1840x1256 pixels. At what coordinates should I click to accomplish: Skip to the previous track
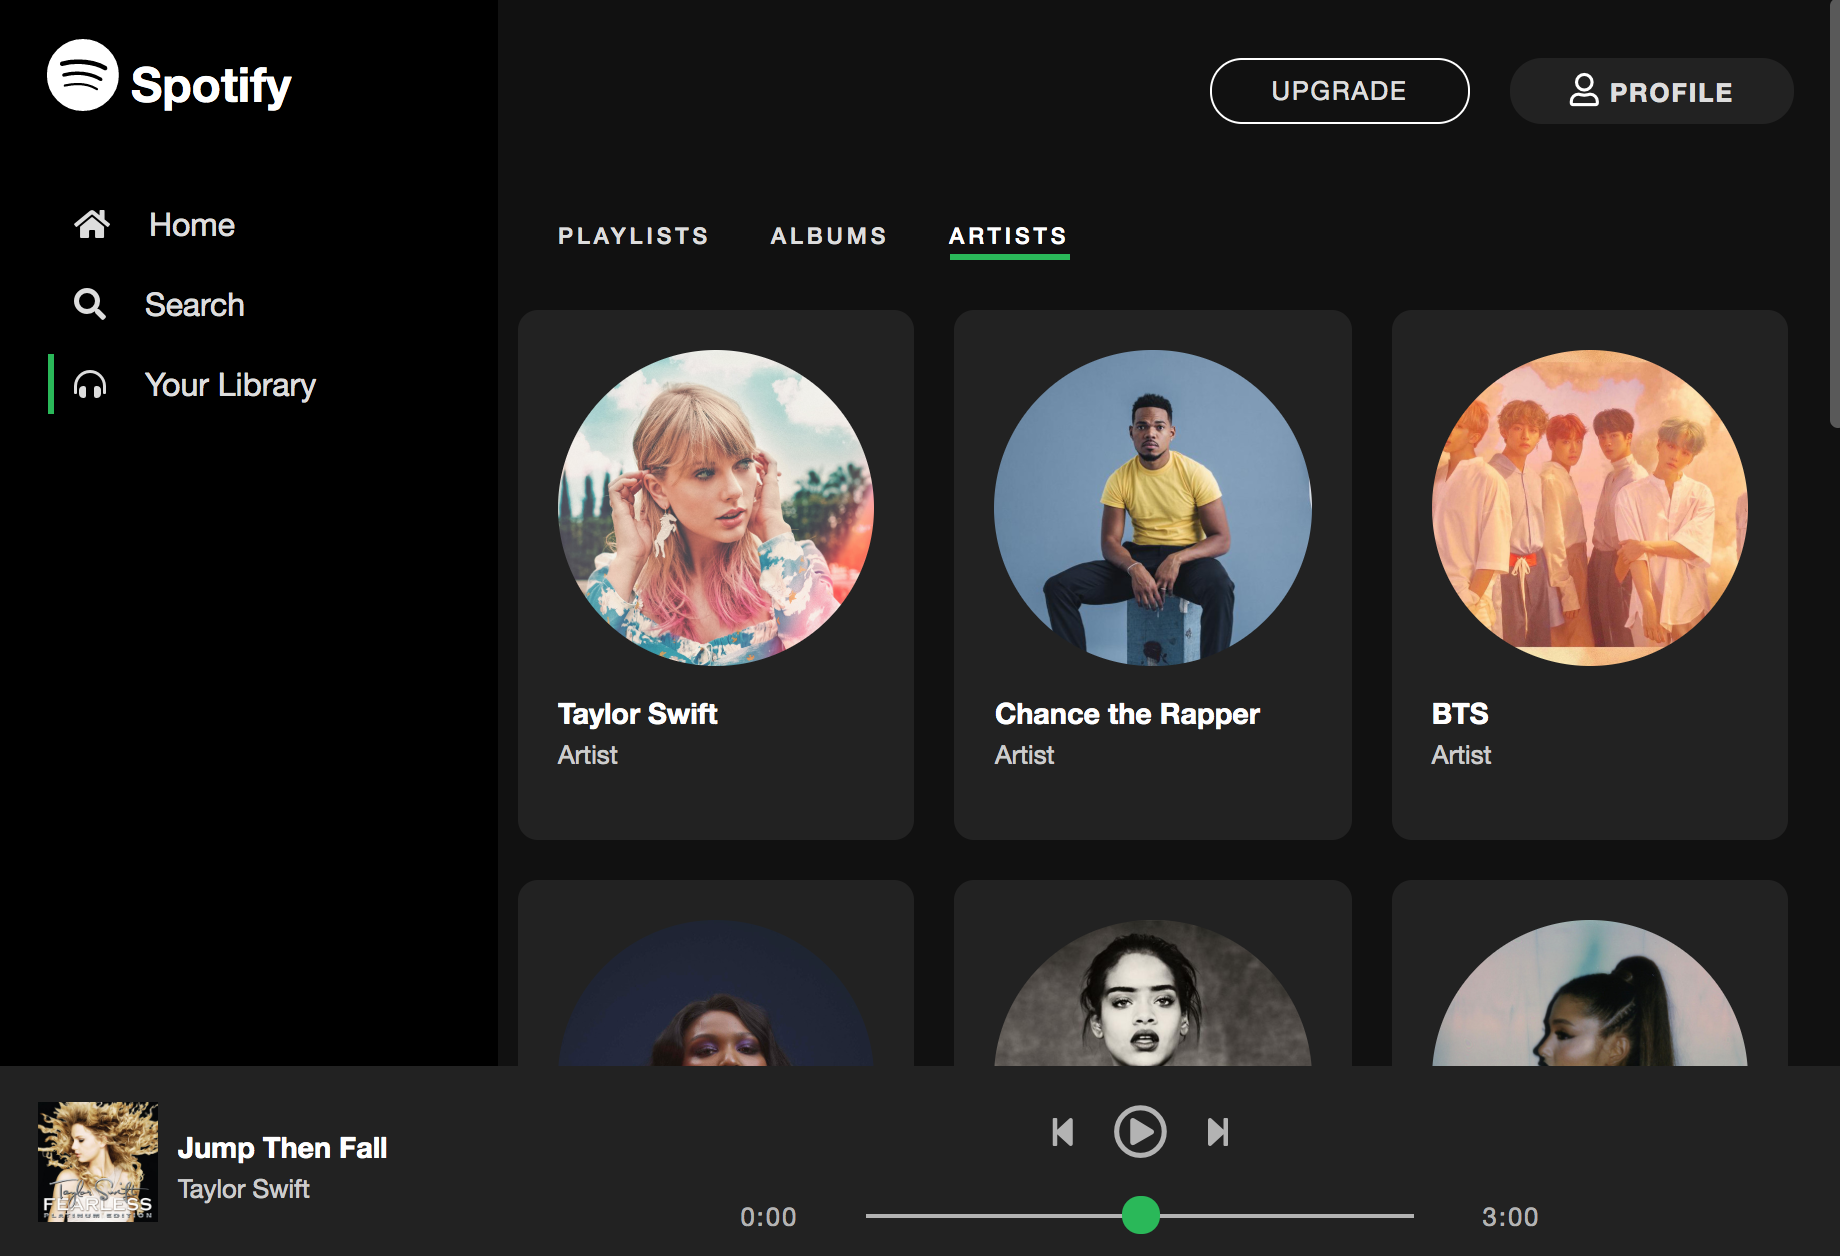pyautogui.click(x=1063, y=1132)
